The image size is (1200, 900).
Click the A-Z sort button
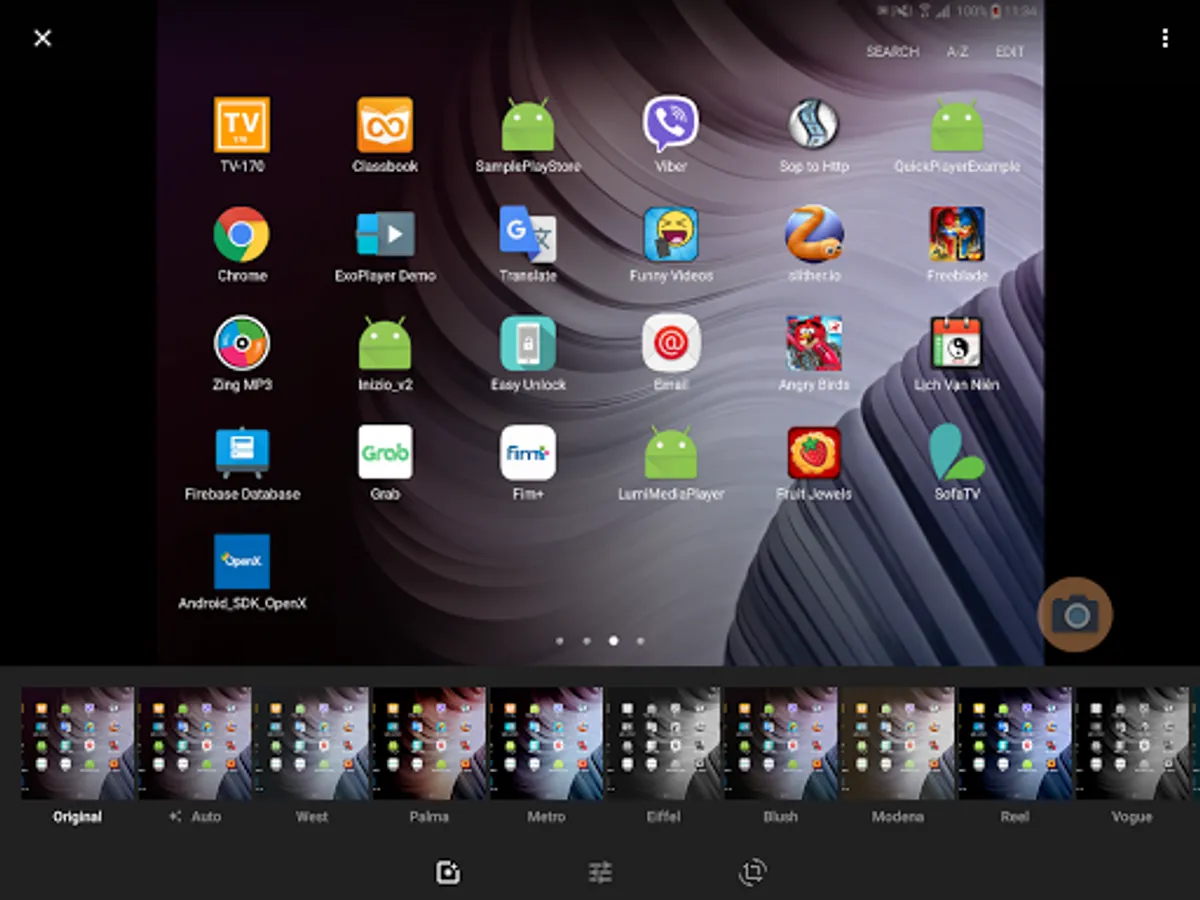957,52
